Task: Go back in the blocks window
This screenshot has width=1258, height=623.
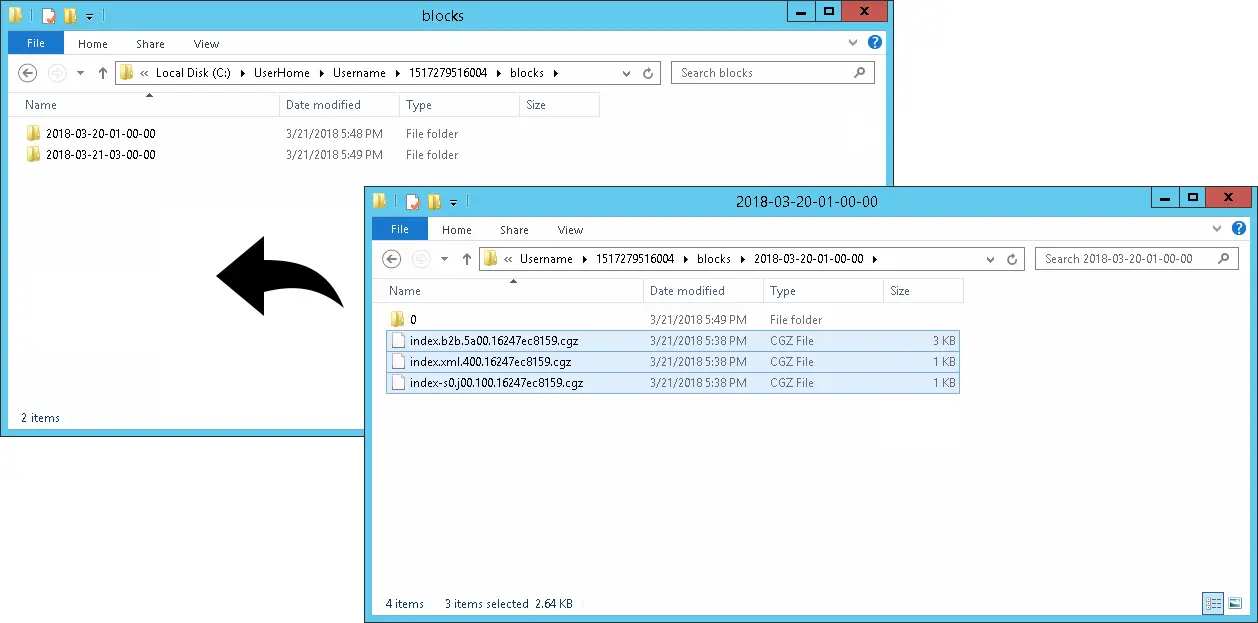Action: (x=27, y=72)
